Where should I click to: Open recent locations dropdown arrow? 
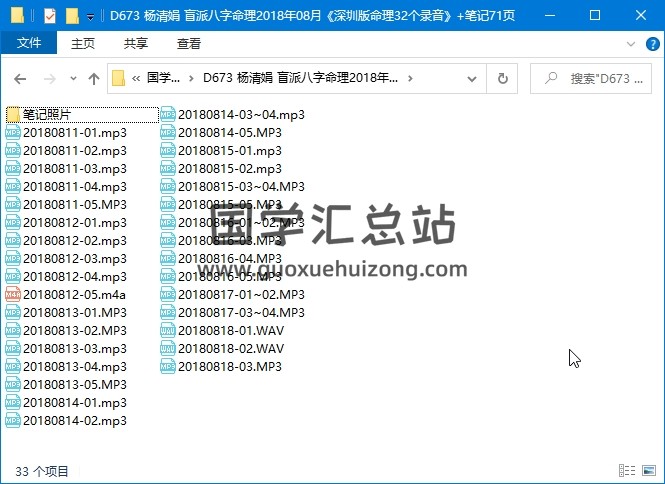72,79
